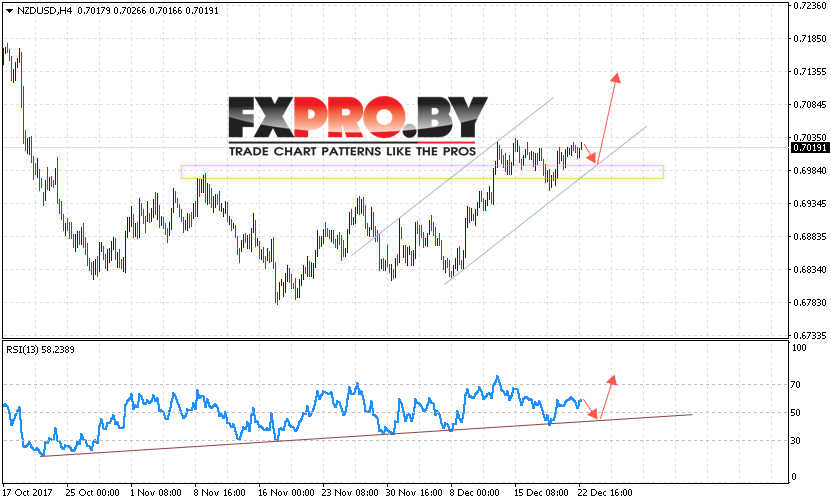Select price axis label 0.71355
The width and height of the screenshot is (831, 504).
click(810, 72)
